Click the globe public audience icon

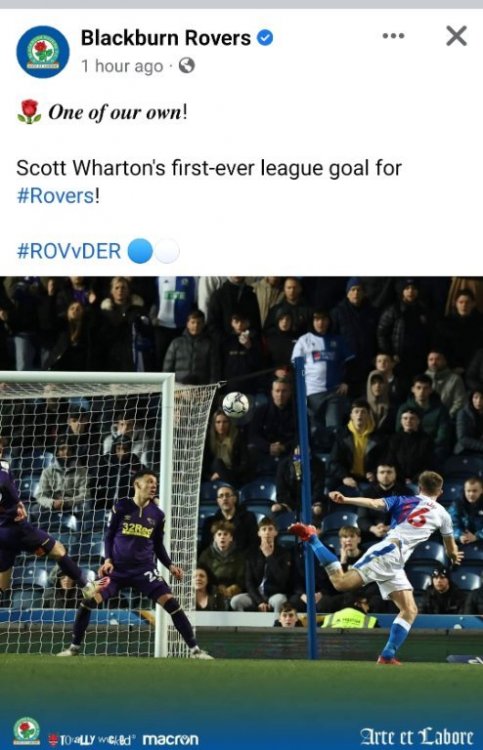tap(187, 65)
